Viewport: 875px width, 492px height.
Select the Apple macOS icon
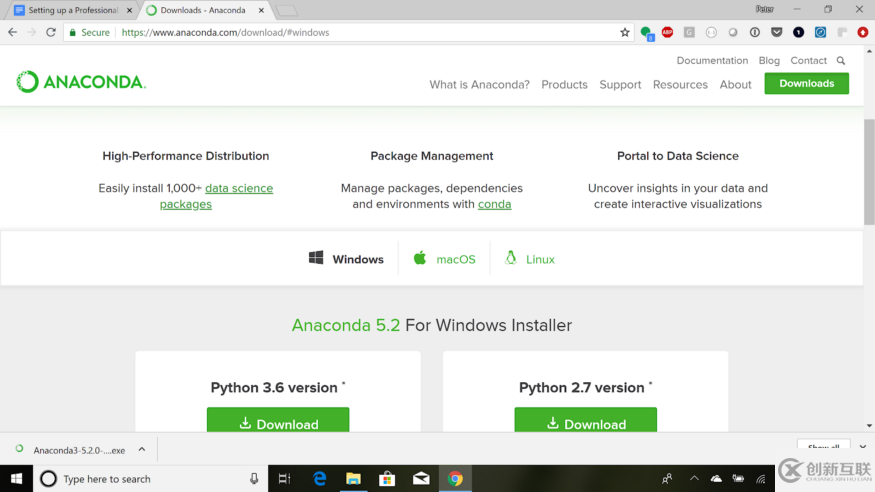pyautogui.click(x=420, y=258)
